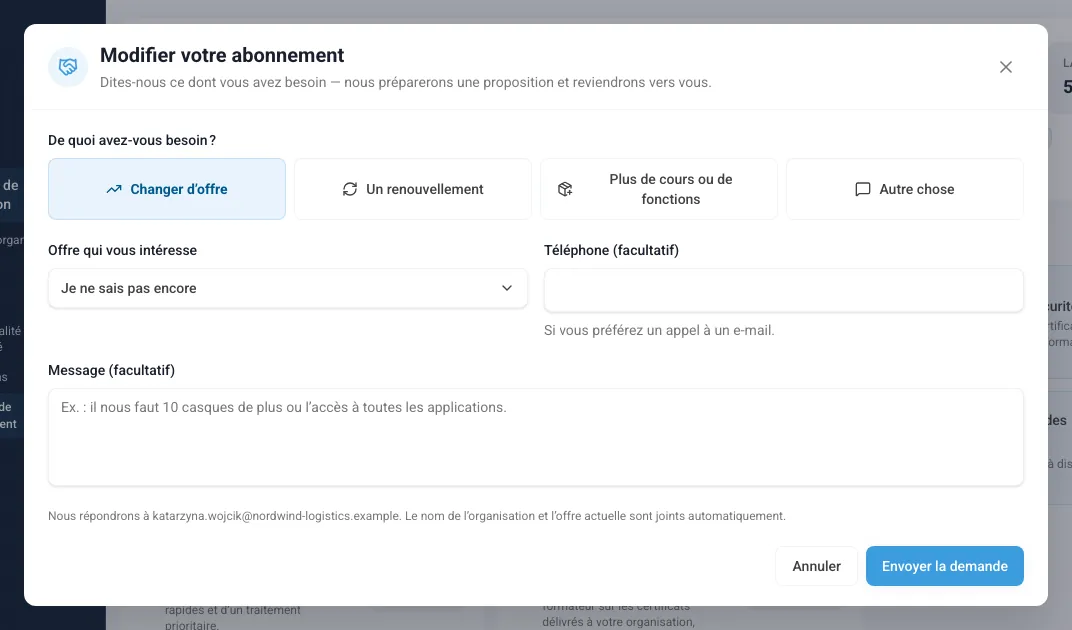Select the Changer d'offre option
The width and height of the screenshot is (1072, 630).
167,189
